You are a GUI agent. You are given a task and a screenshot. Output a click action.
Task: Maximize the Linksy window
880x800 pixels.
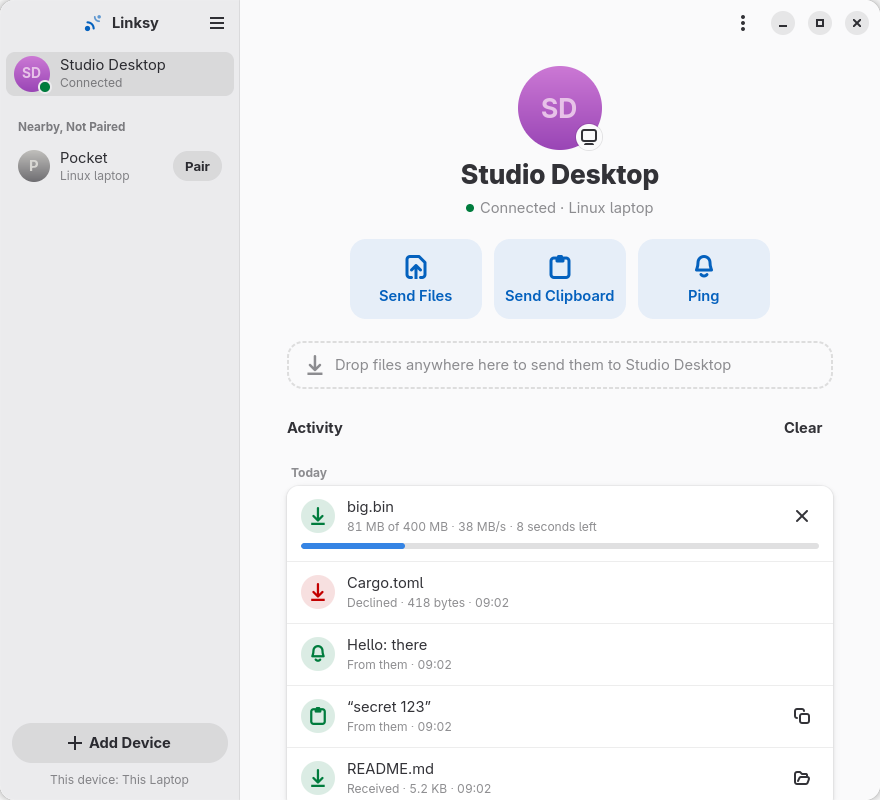click(819, 23)
